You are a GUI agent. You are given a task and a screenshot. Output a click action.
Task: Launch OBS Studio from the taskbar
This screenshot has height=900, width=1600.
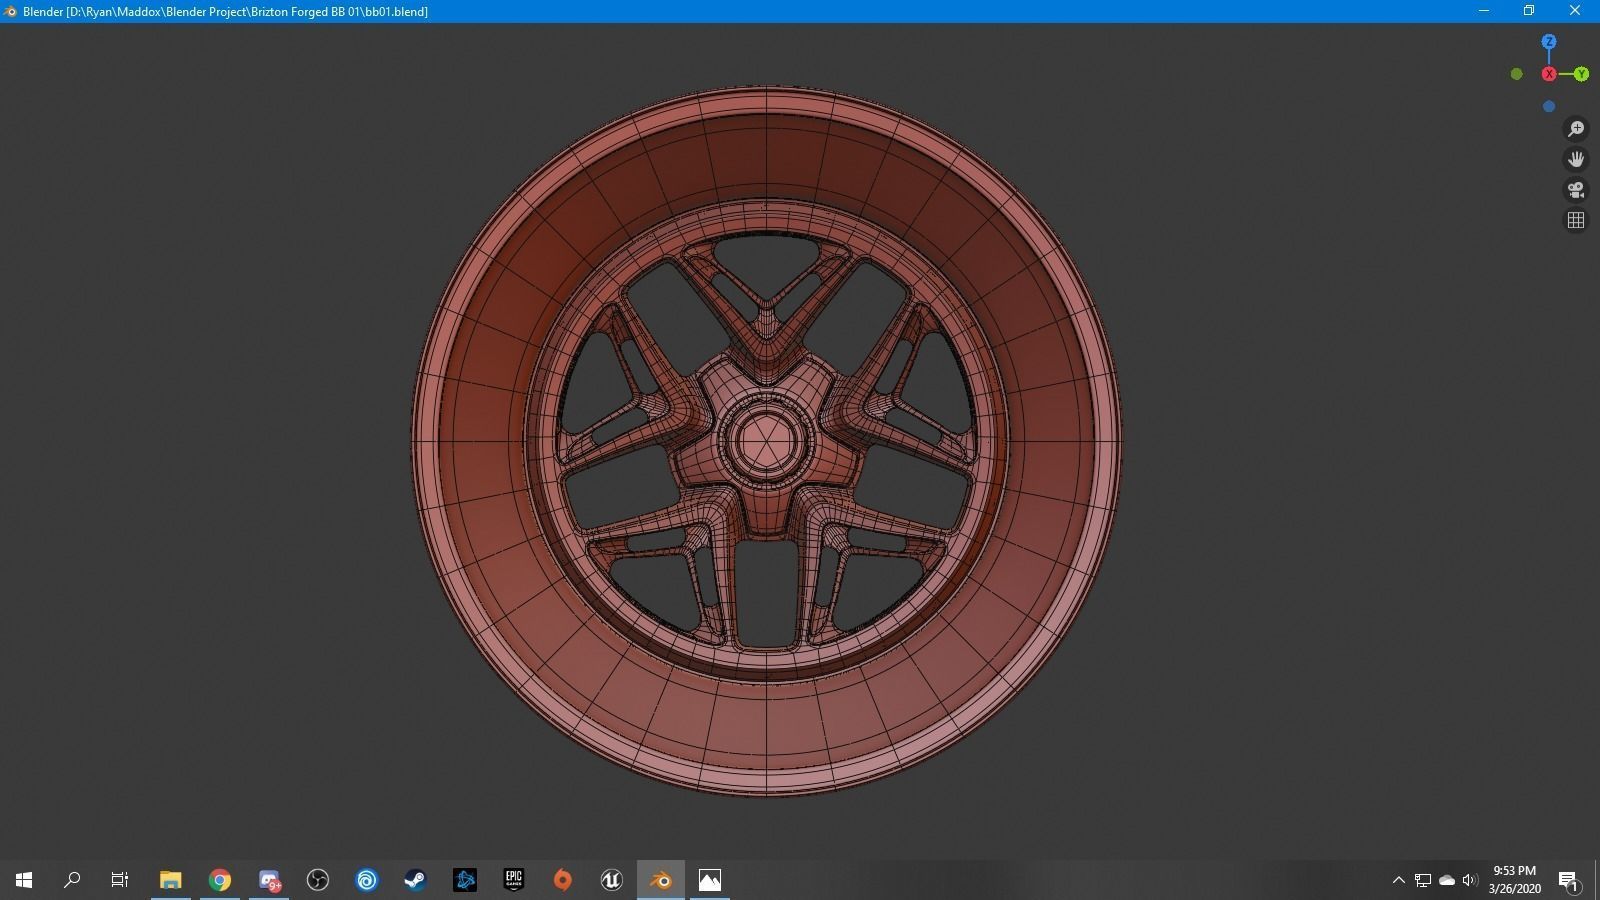(318, 880)
